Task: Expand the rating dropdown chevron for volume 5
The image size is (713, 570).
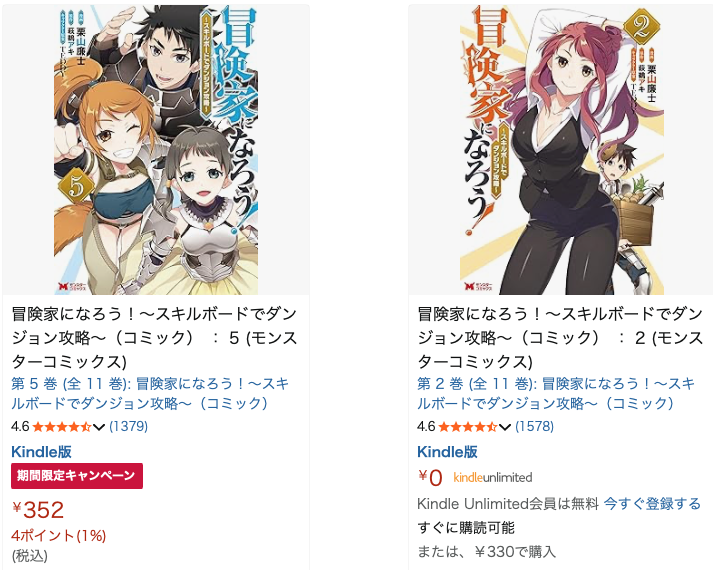Action: (99, 427)
